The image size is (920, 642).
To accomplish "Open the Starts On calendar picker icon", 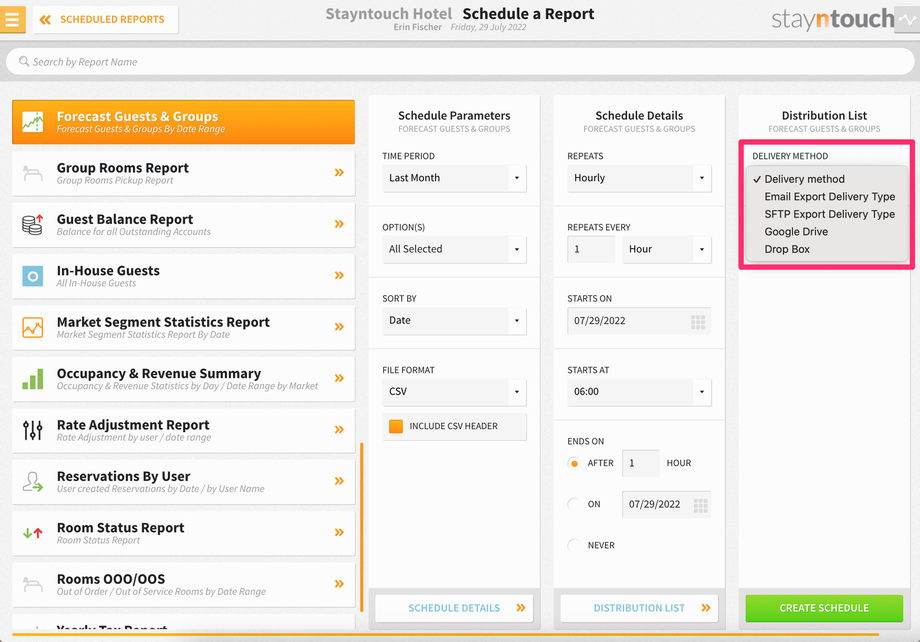I will coord(698,322).
